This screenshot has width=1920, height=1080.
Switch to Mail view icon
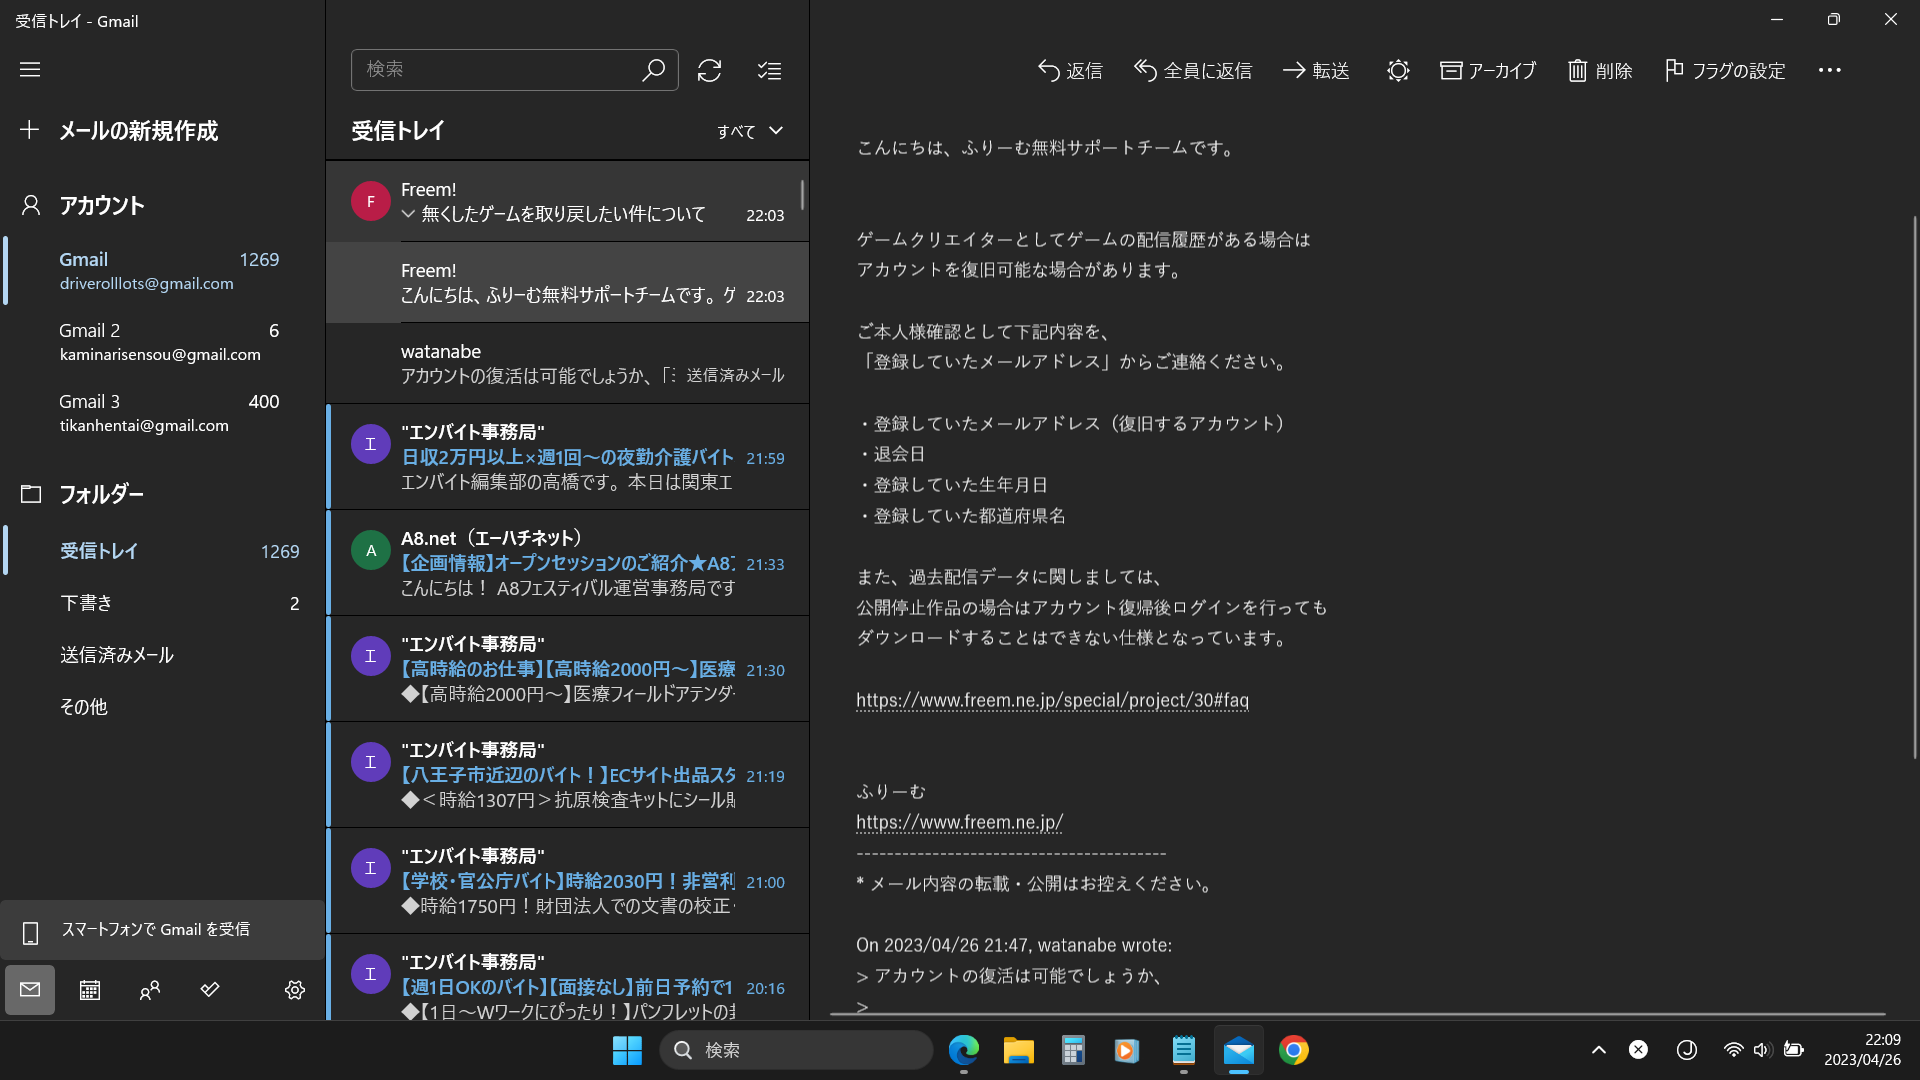coord(30,990)
